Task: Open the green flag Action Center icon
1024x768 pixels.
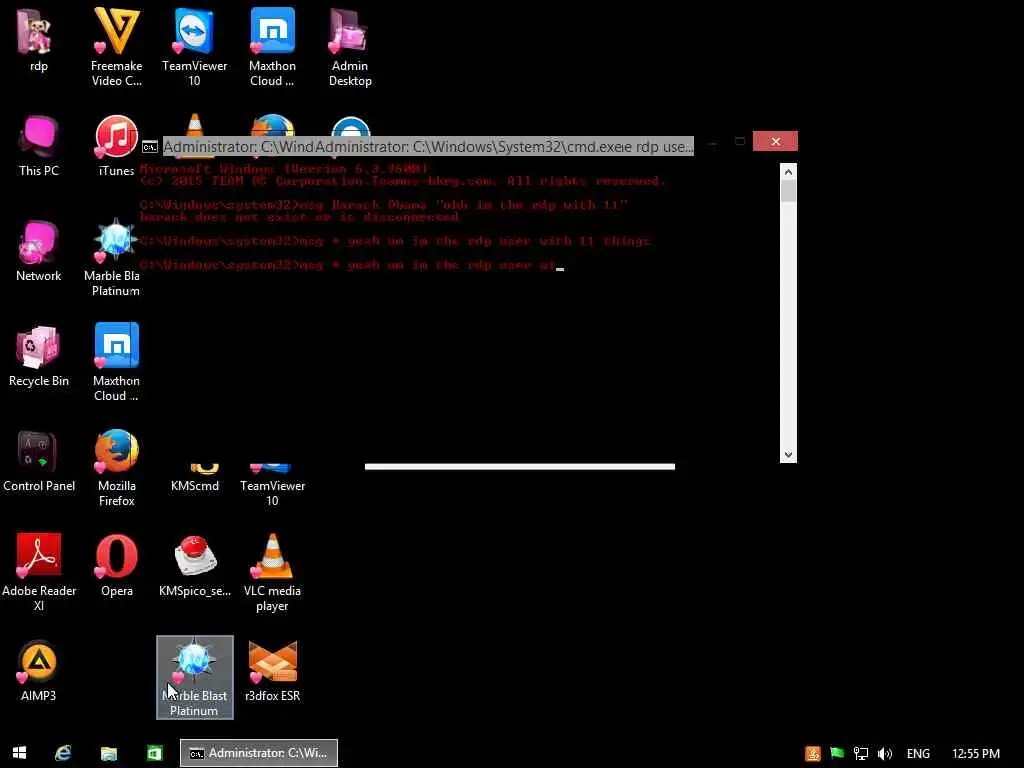Action: point(837,754)
